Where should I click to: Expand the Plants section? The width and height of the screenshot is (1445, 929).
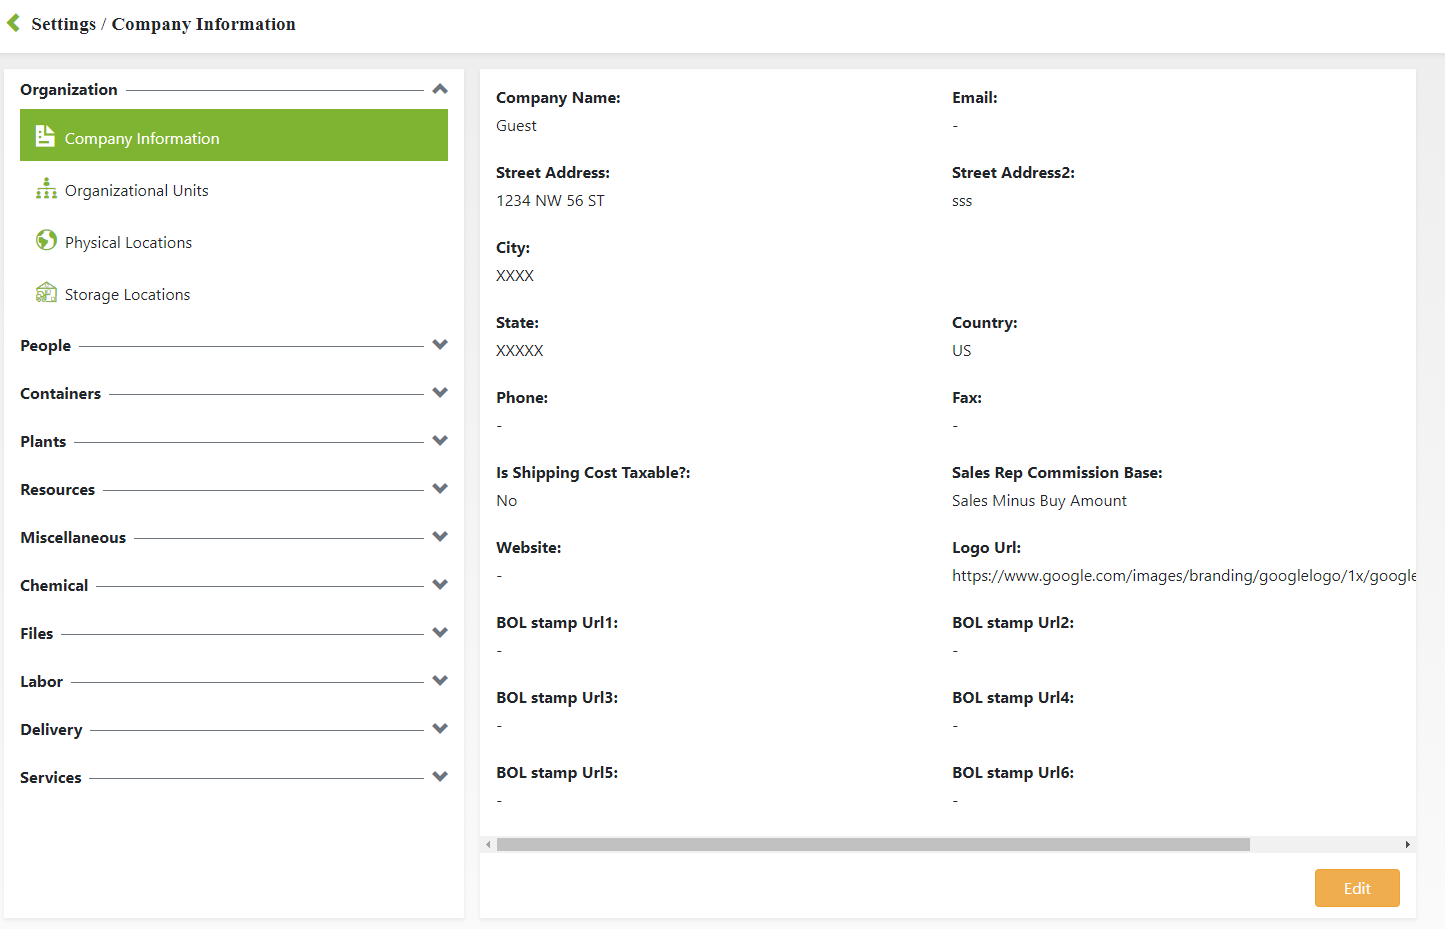pos(440,441)
